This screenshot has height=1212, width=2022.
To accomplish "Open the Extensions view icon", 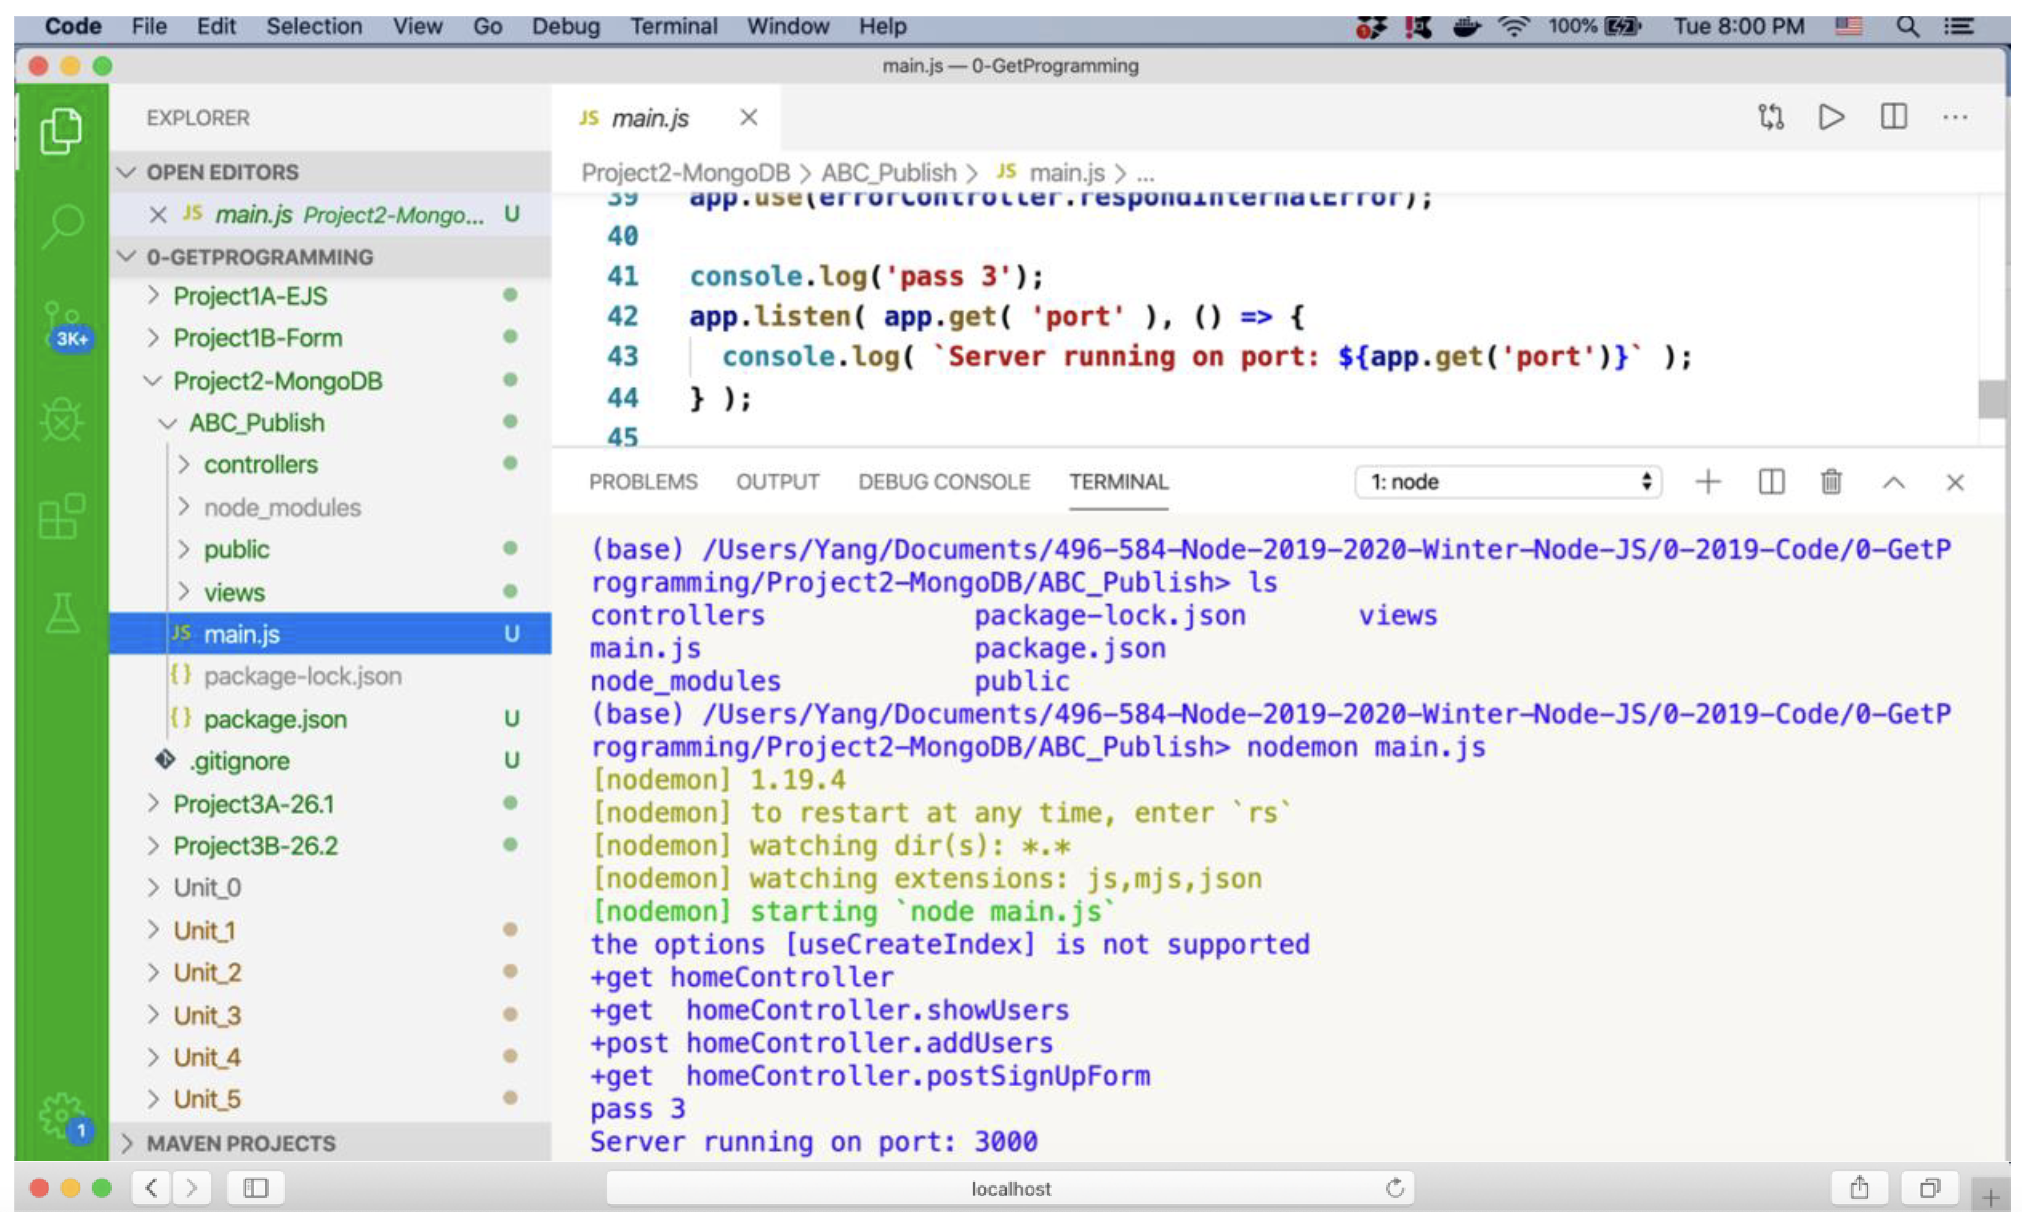I will pyautogui.click(x=62, y=516).
